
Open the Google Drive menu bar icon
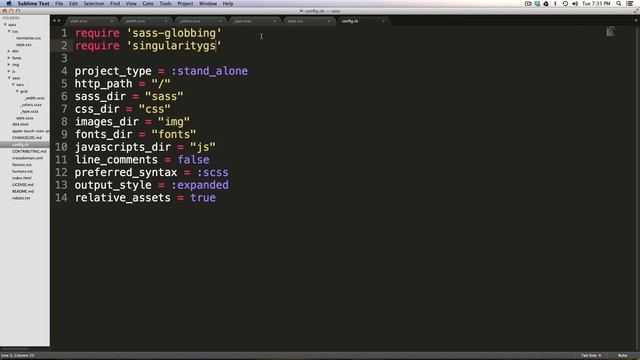tap(546, 4)
